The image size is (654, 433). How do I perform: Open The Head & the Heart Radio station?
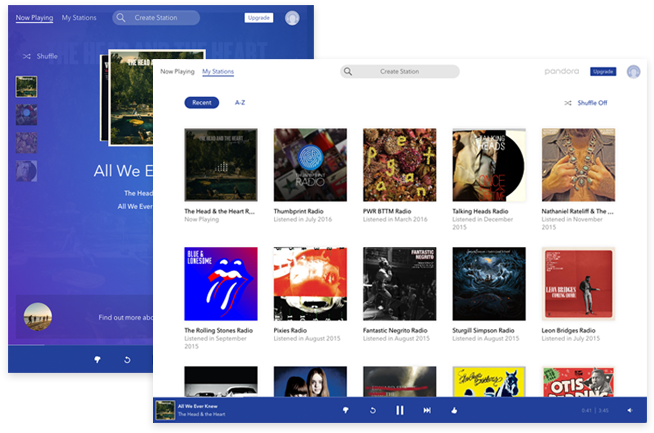coord(221,165)
